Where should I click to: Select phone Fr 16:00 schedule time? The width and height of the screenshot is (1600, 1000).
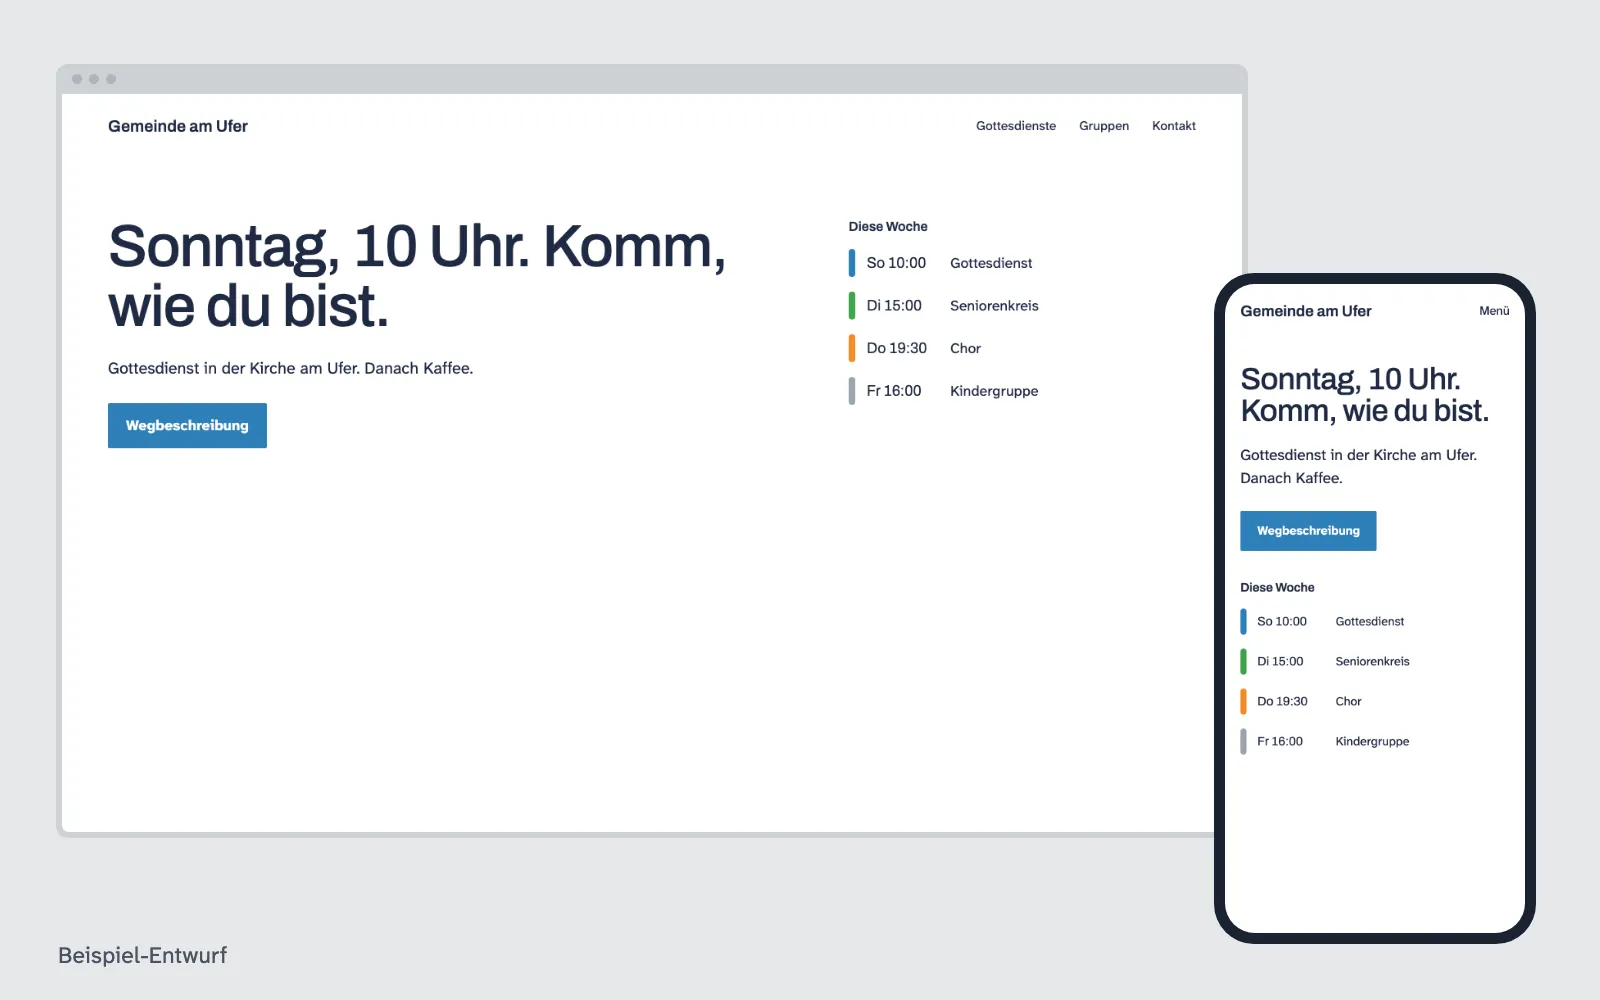[1280, 741]
